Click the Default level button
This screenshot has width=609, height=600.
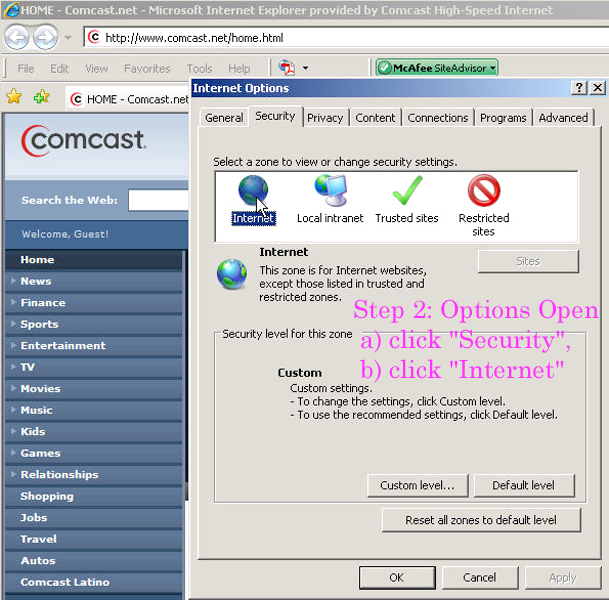[524, 485]
